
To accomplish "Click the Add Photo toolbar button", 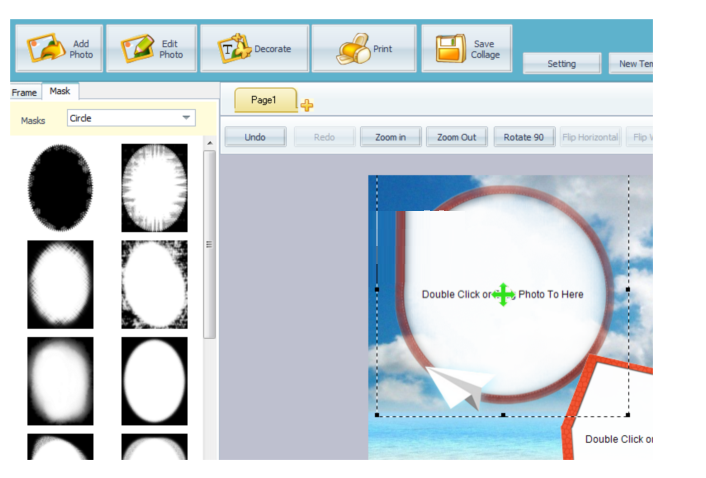I will (59, 49).
